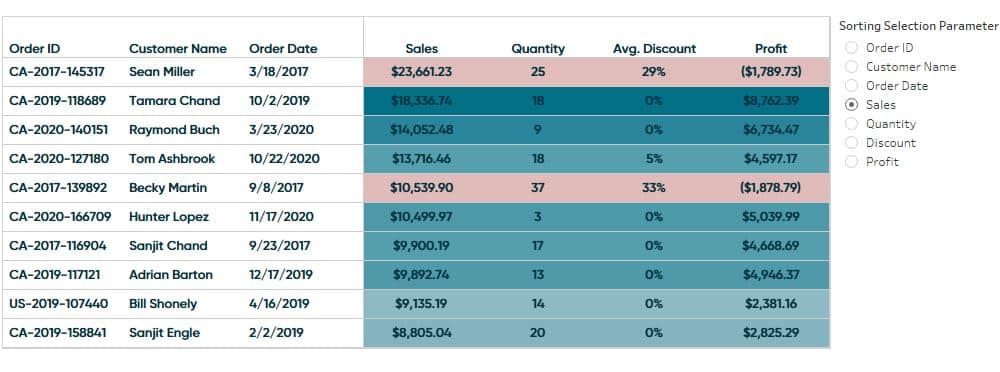The height and width of the screenshot is (372, 1000).
Task: Select Bill Shonely's $9,135.19 sales cell
Action: [x=422, y=304]
